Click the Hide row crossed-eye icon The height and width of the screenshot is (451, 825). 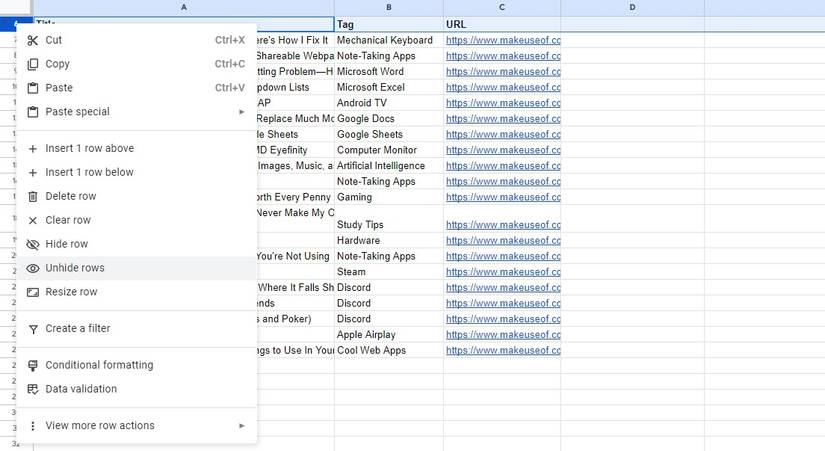click(x=33, y=244)
